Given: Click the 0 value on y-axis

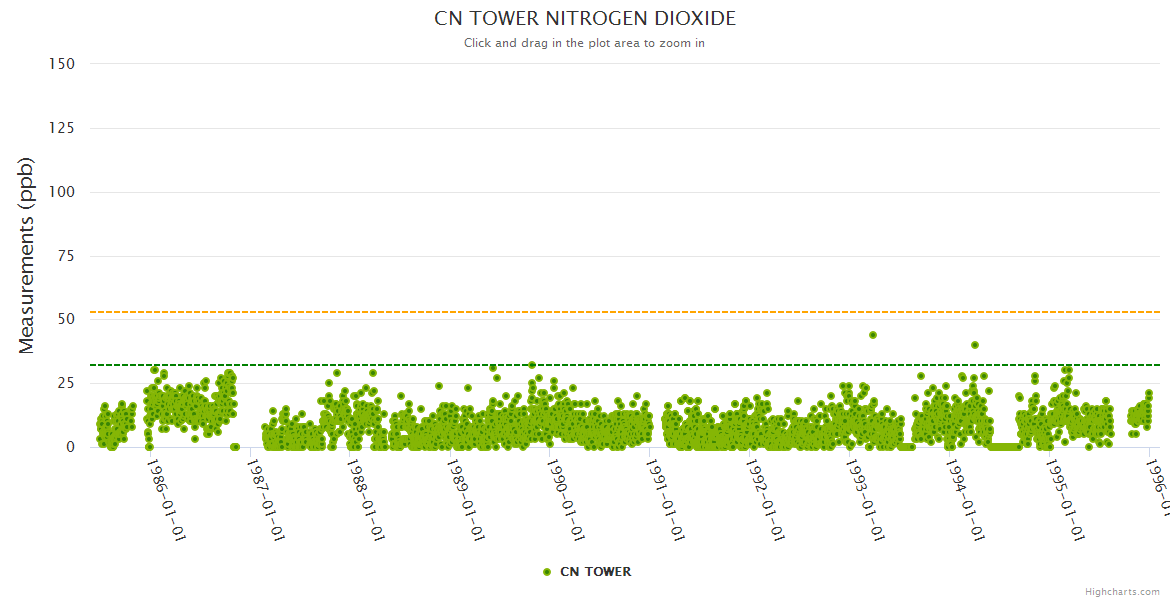Looking at the screenshot, I should [x=70, y=447].
